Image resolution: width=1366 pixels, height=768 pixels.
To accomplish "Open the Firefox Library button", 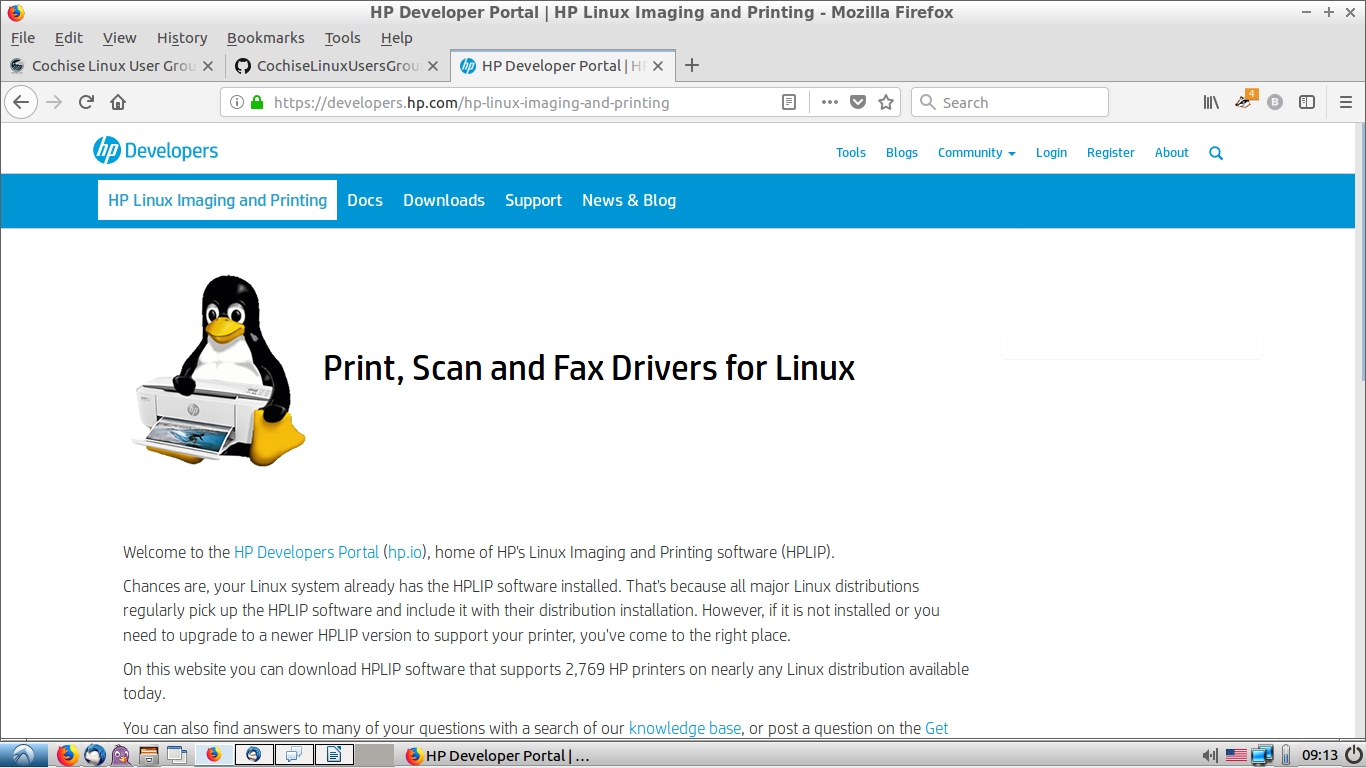I will (1211, 102).
